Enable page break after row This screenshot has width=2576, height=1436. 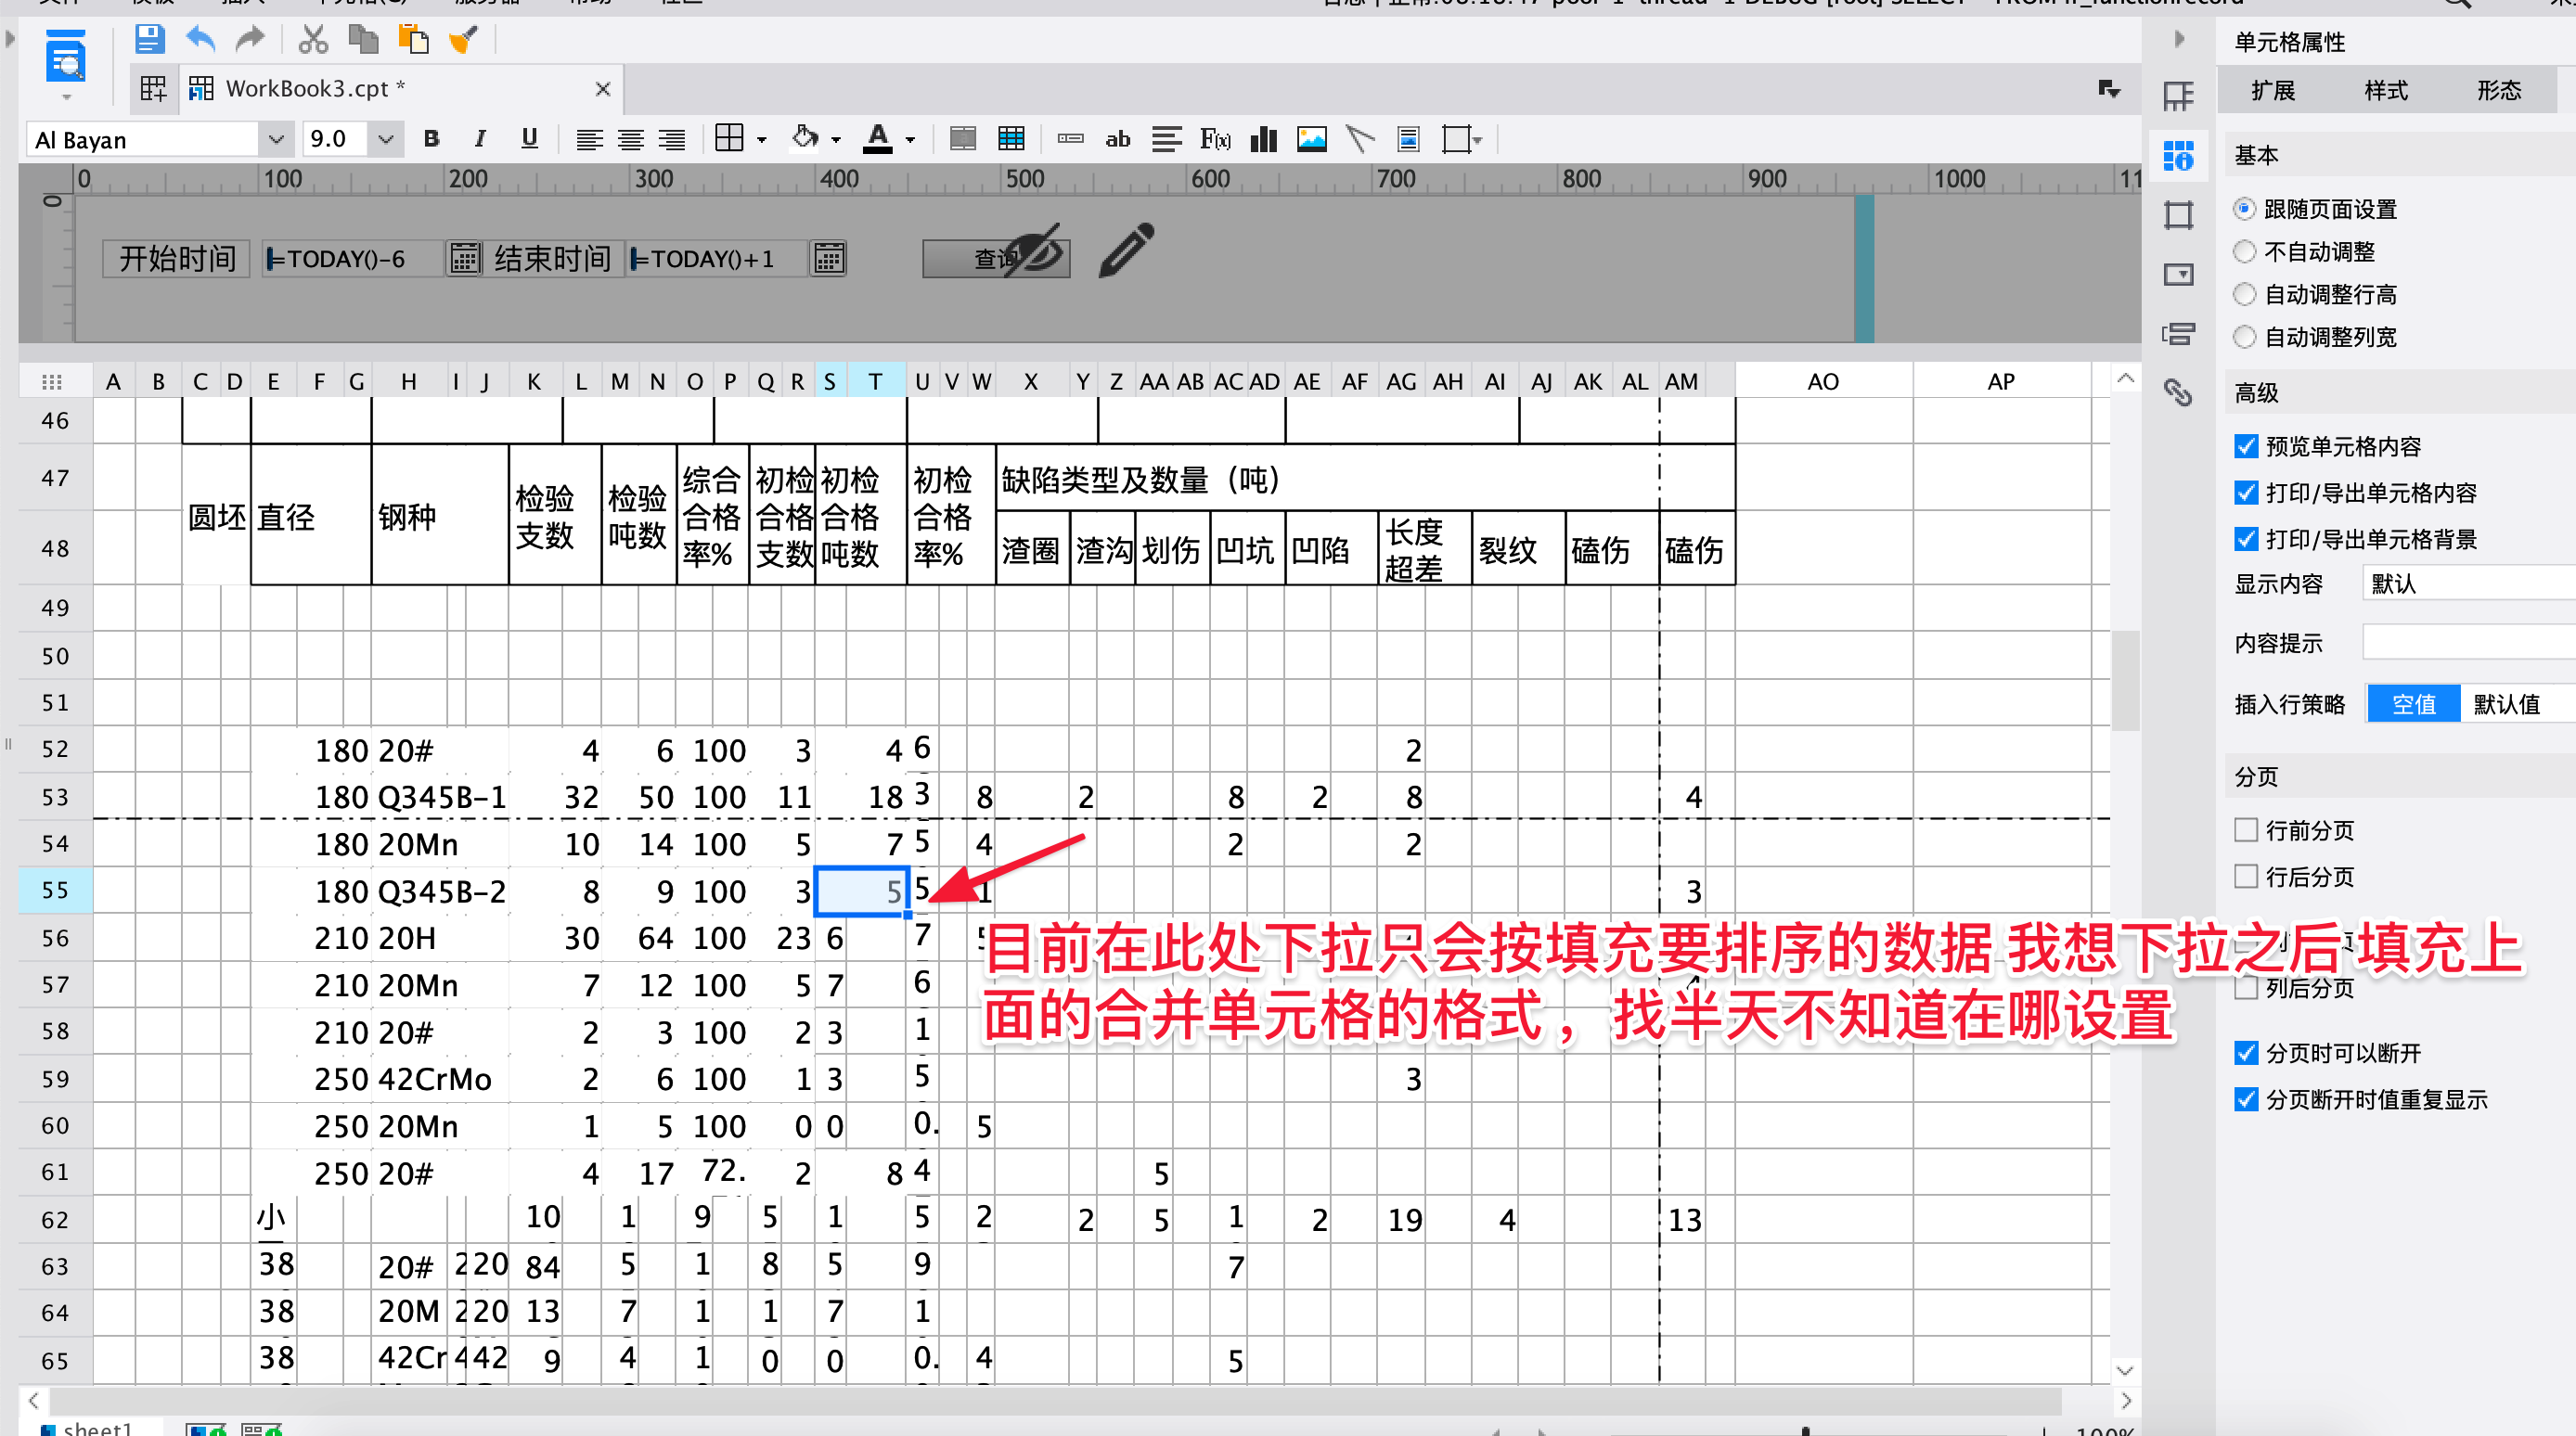coord(2246,877)
